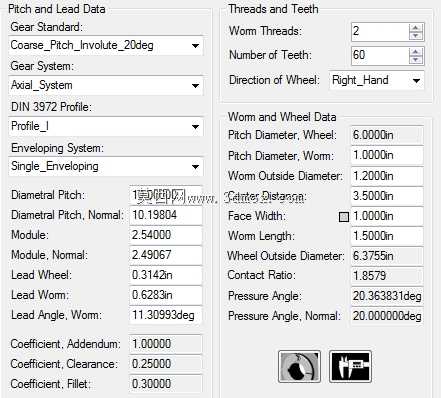Open the Enveloping System dropdown
The width and height of the screenshot is (441, 398).
click(106, 166)
